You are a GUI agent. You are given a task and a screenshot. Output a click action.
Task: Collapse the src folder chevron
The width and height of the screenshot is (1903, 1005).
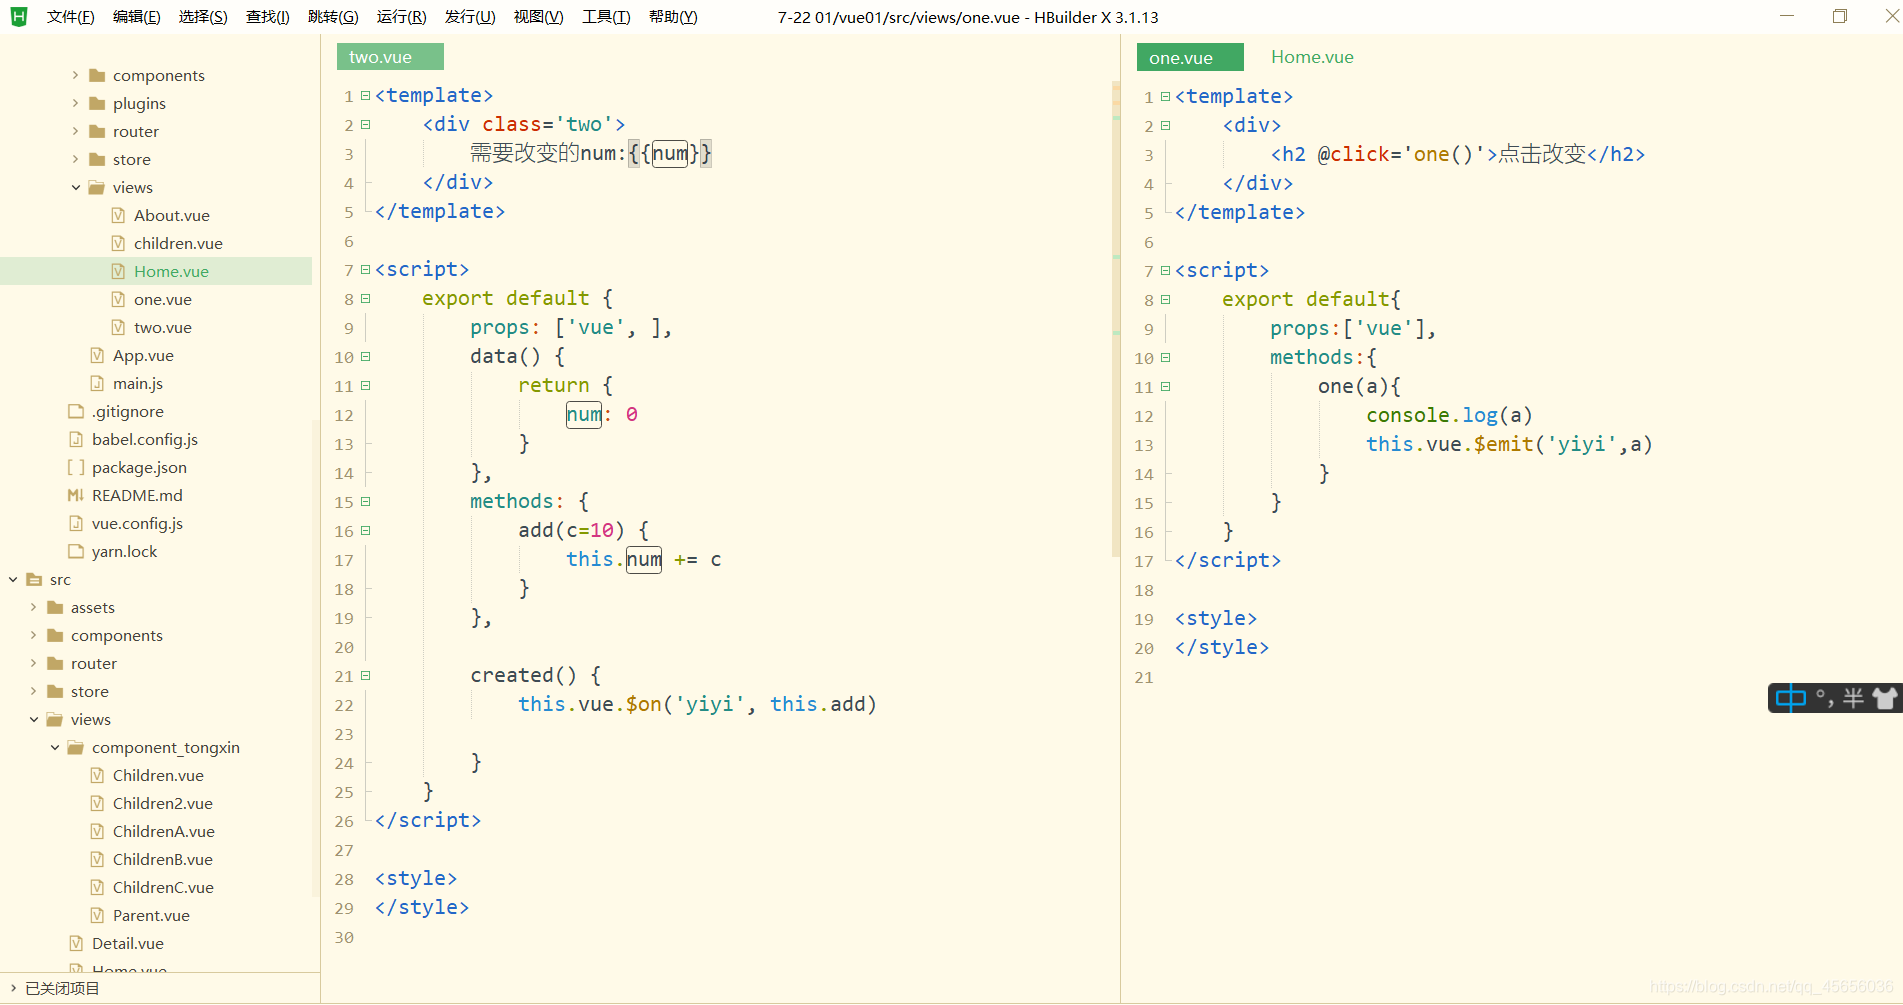(12, 579)
